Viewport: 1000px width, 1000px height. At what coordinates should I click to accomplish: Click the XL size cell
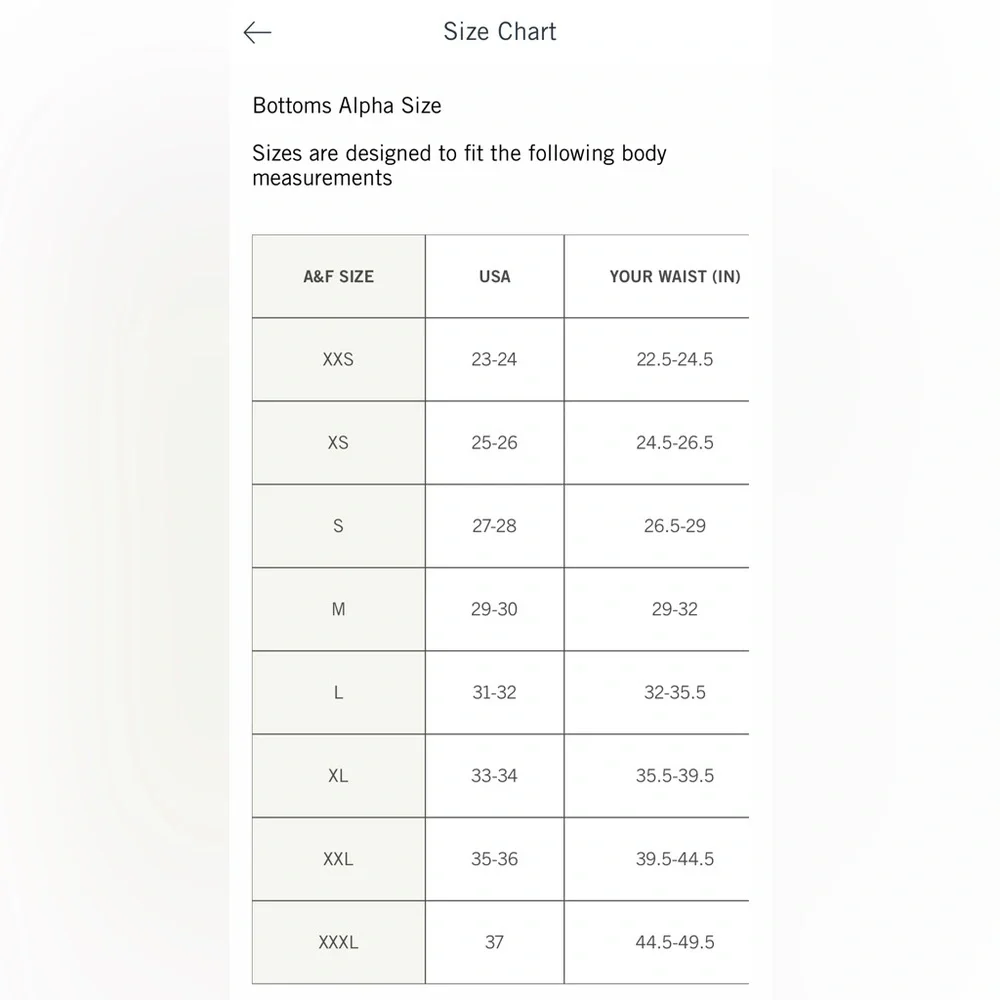(x=339, y=776)
